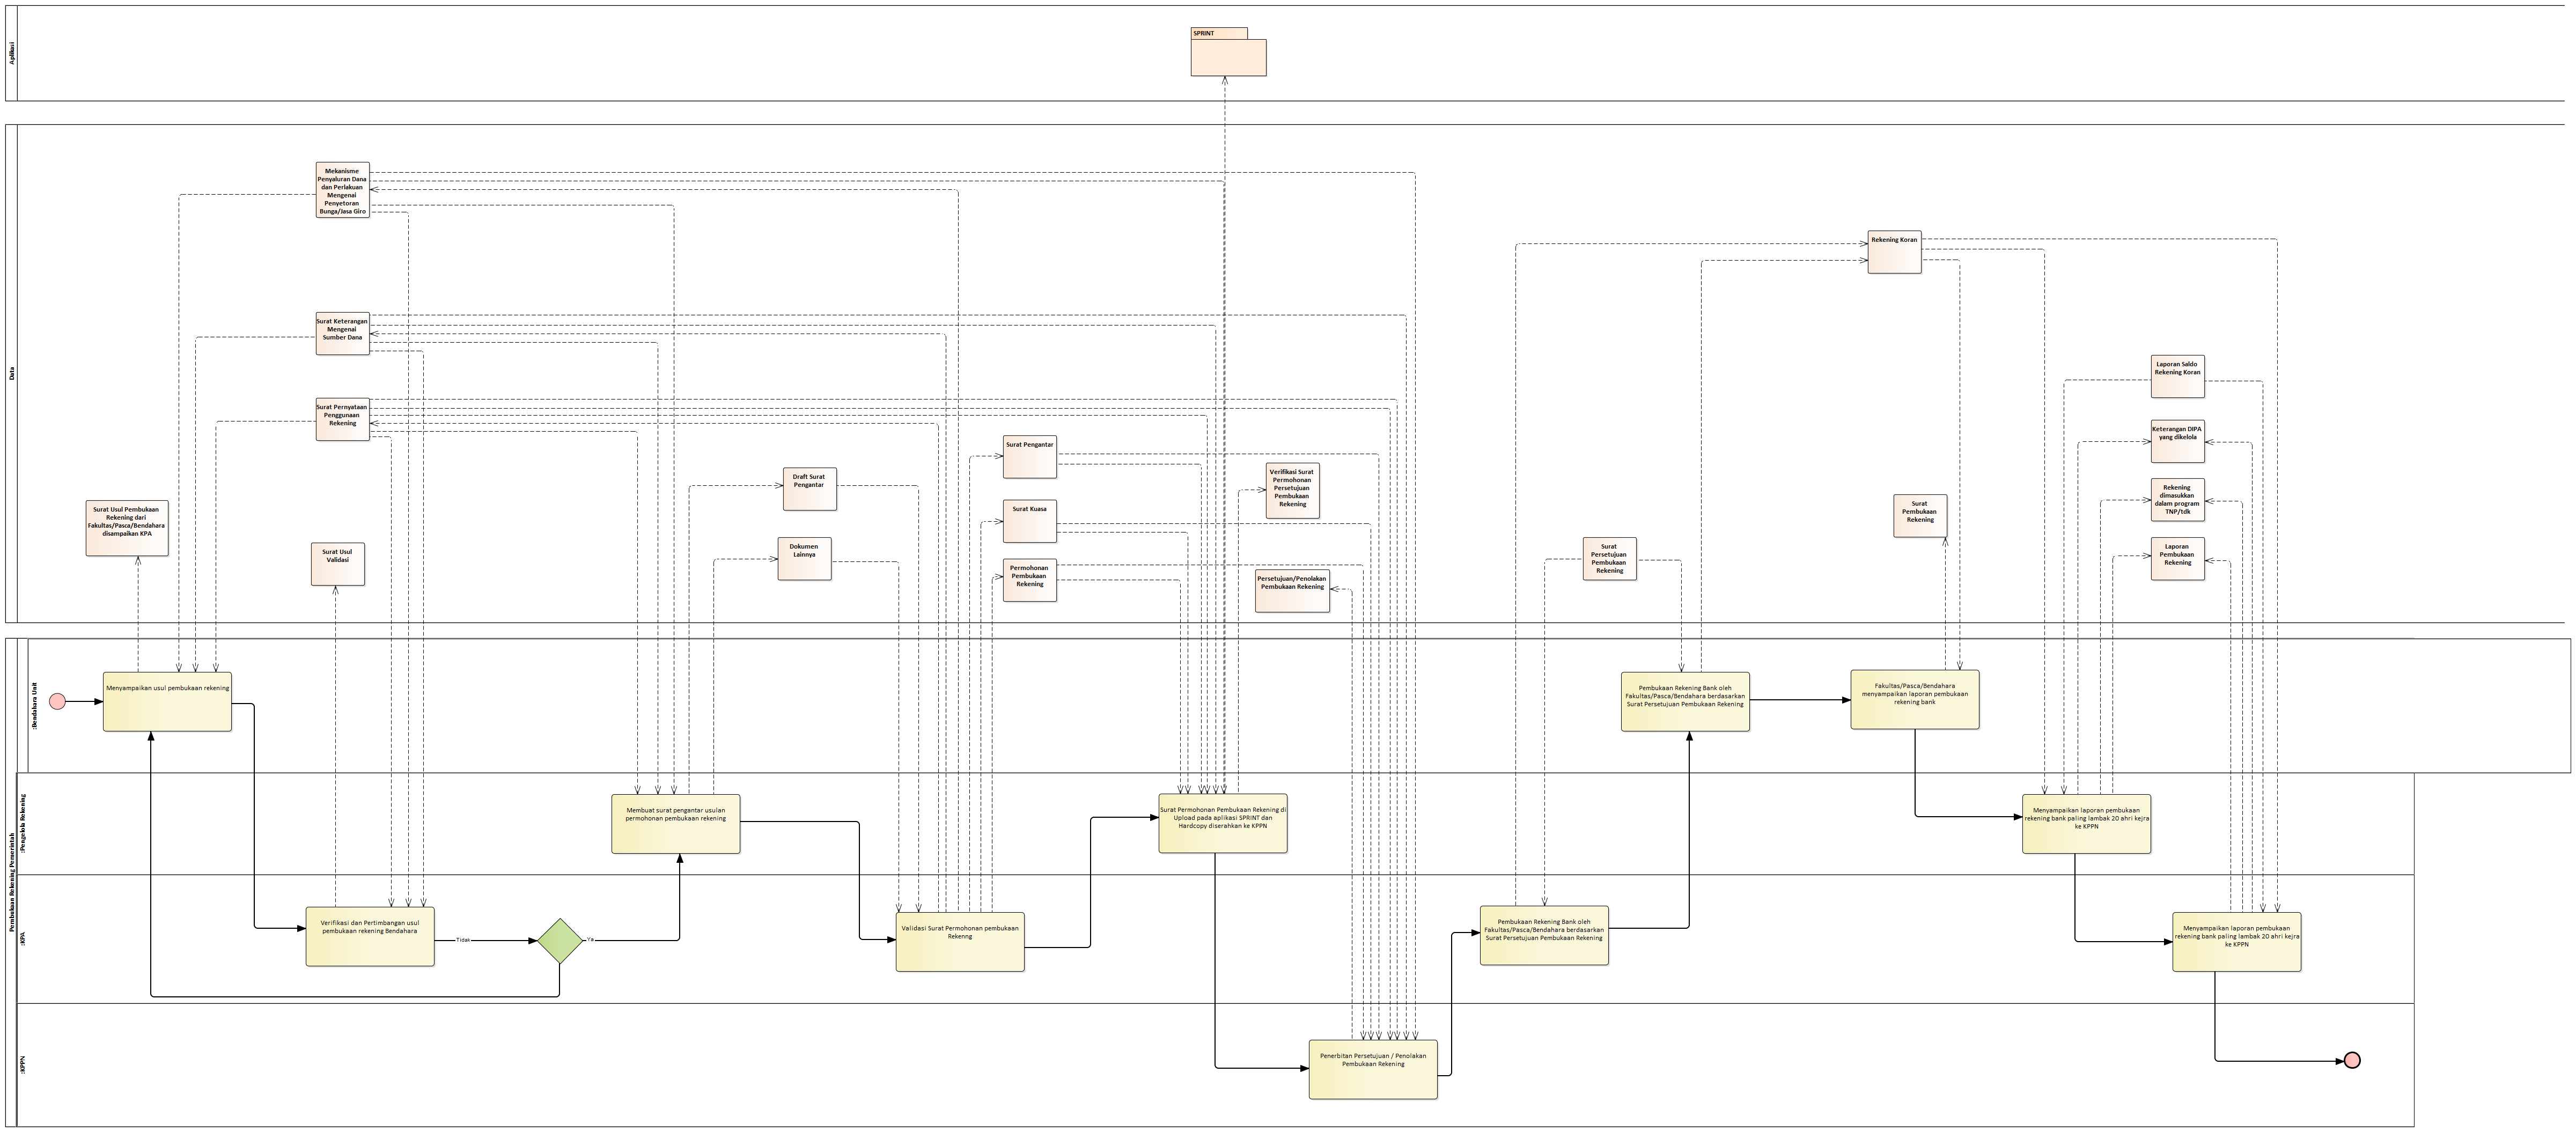The width and height of the screenshot is (2576, 1132).
Task: Click the Tidak flow label
Action: (x=463, y=940)
